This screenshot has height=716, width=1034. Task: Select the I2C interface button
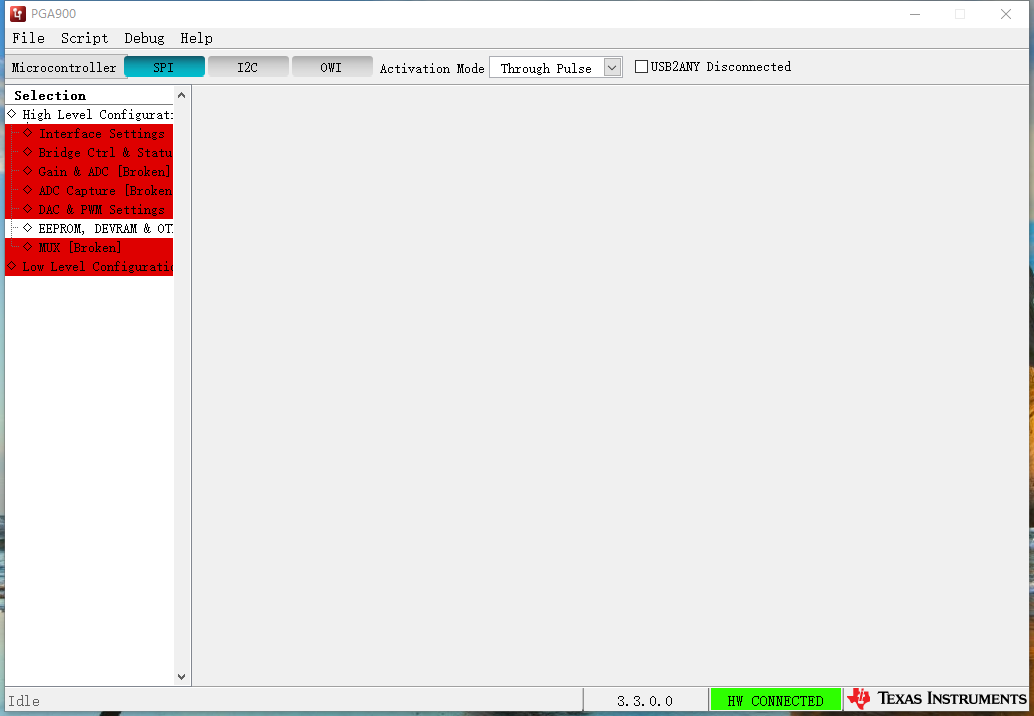[248, 67]
